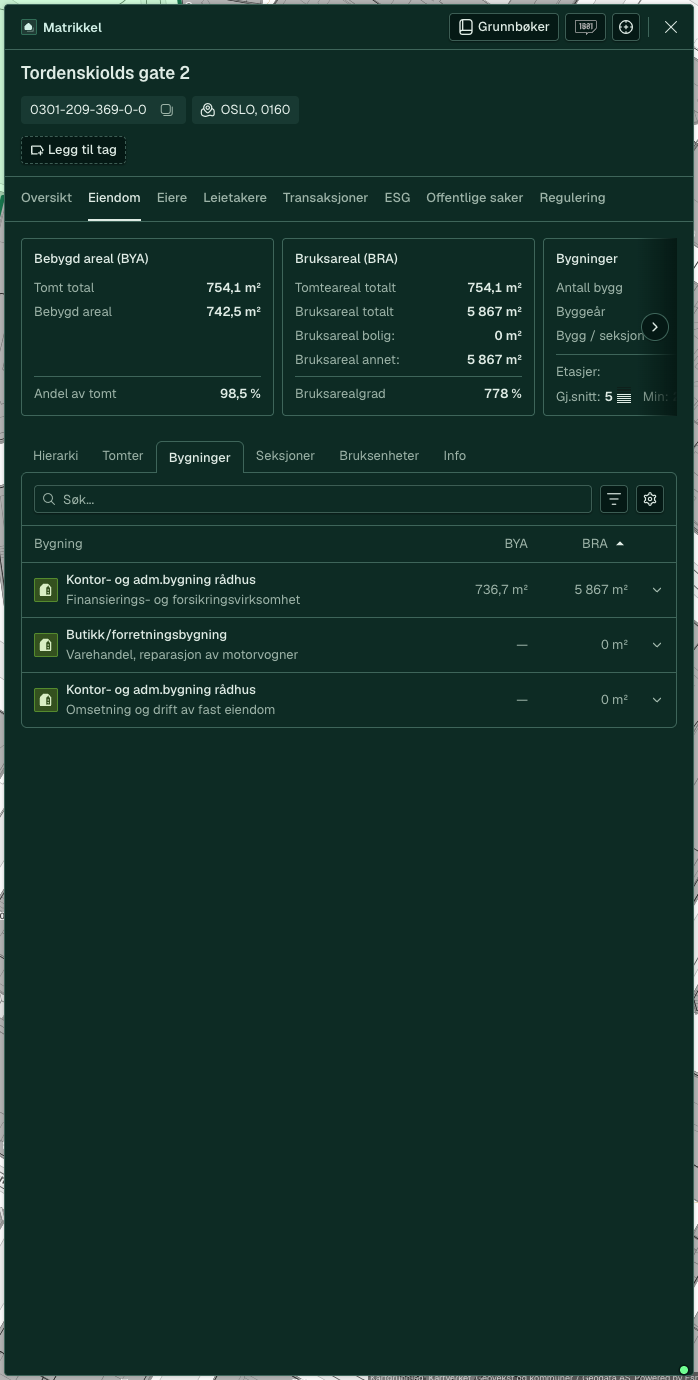Select Tomter sub-tab
The height and width of the screenshot is (1380, 698).
(x=123, y=456)
